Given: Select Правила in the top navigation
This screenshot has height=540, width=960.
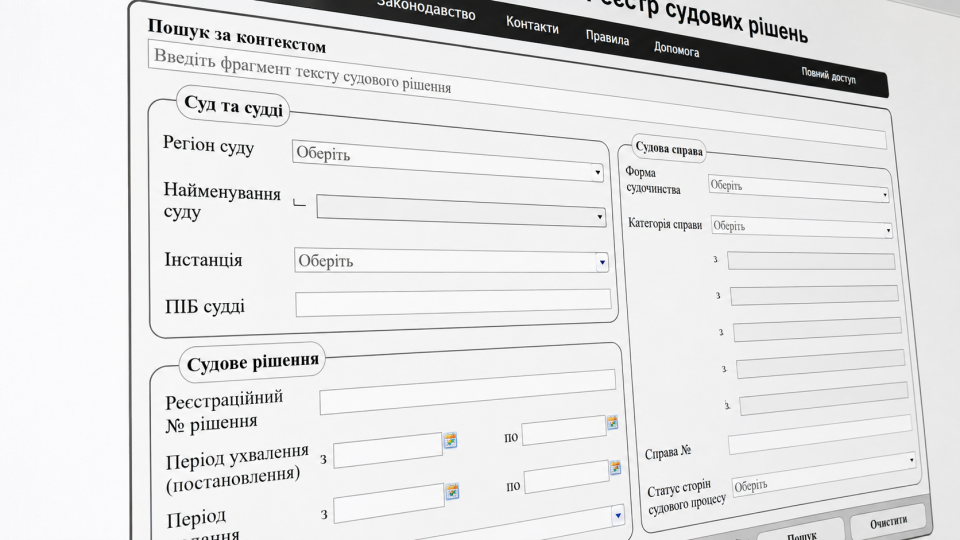Looking at the screenshot, I should click(x=607, y=38).
